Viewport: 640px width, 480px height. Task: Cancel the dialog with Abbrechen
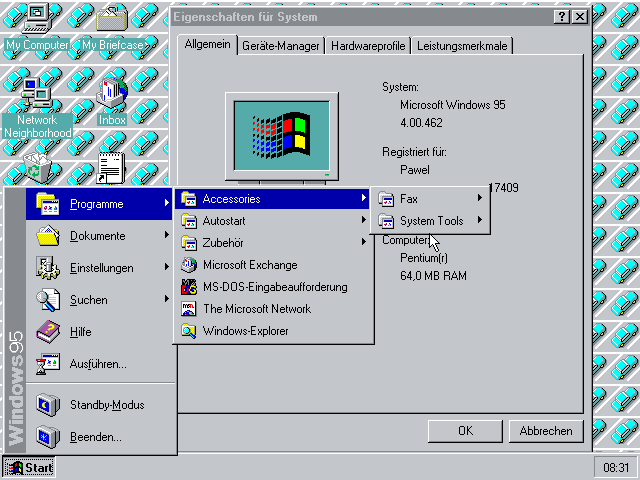click(546, 431)
